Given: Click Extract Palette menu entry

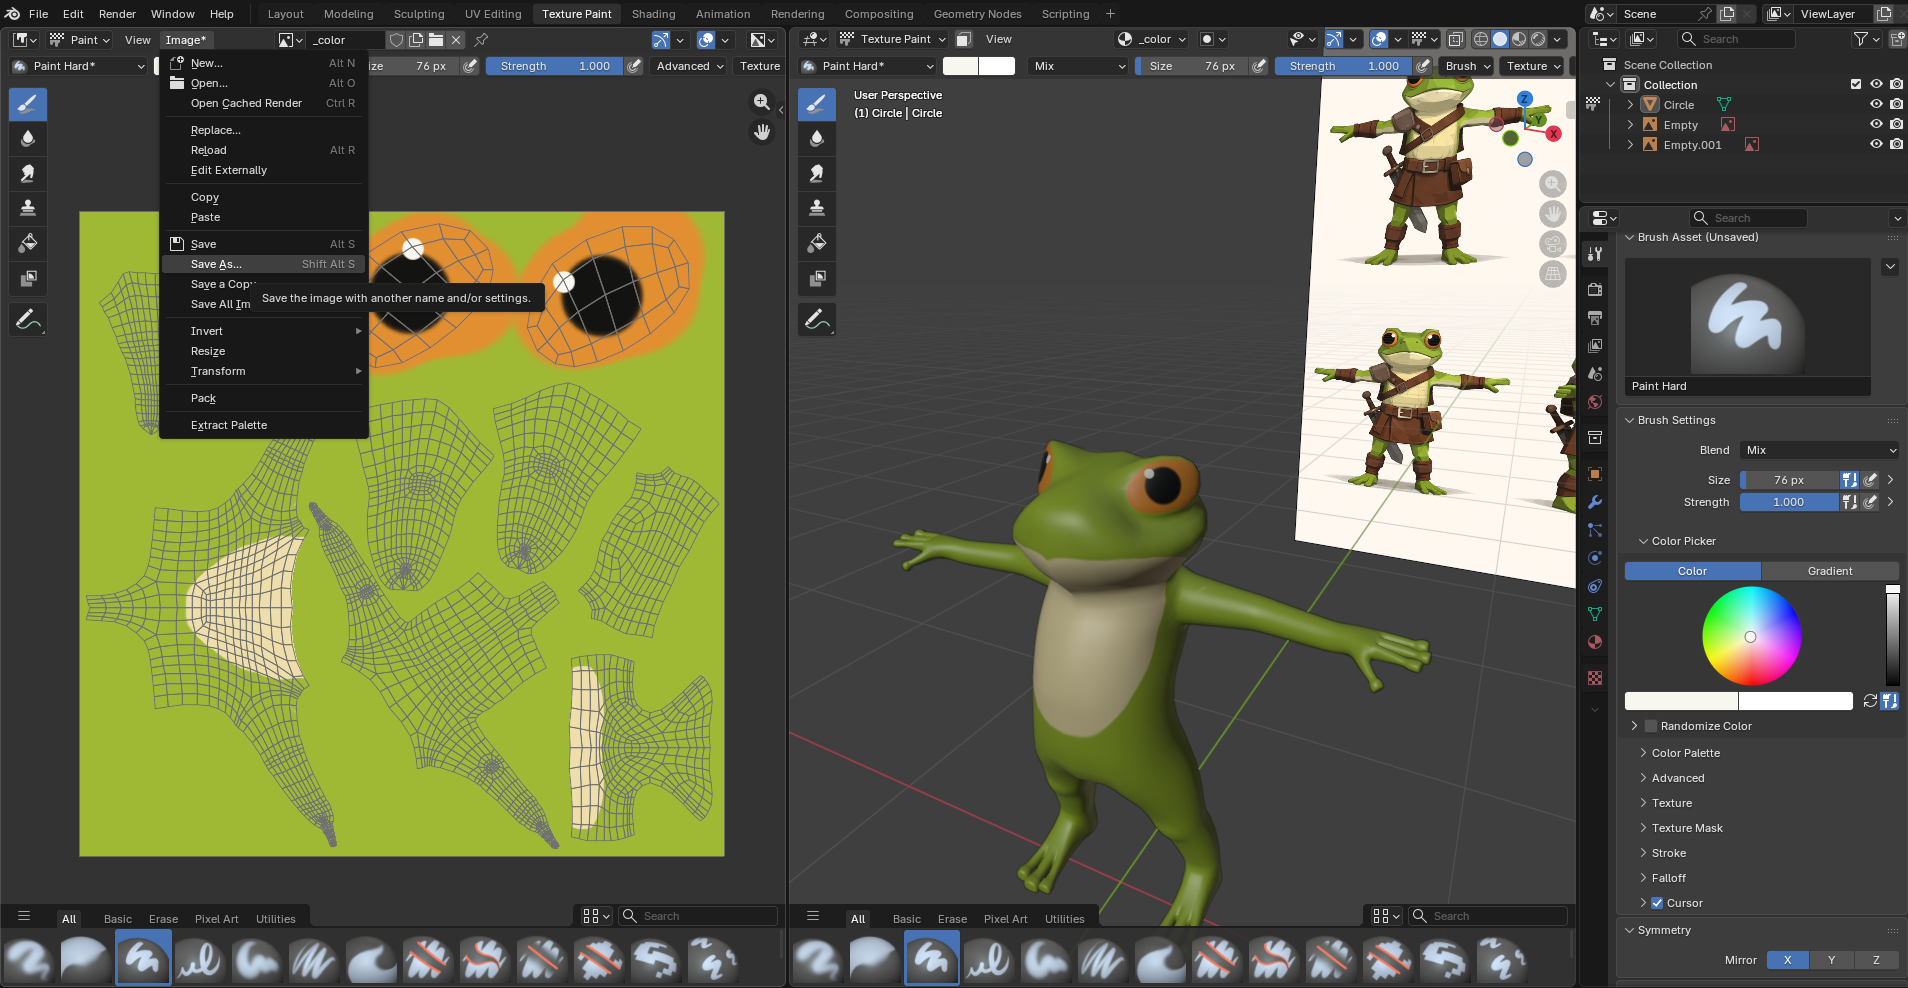Looking at the screenshot, I should tap(229, 425).
